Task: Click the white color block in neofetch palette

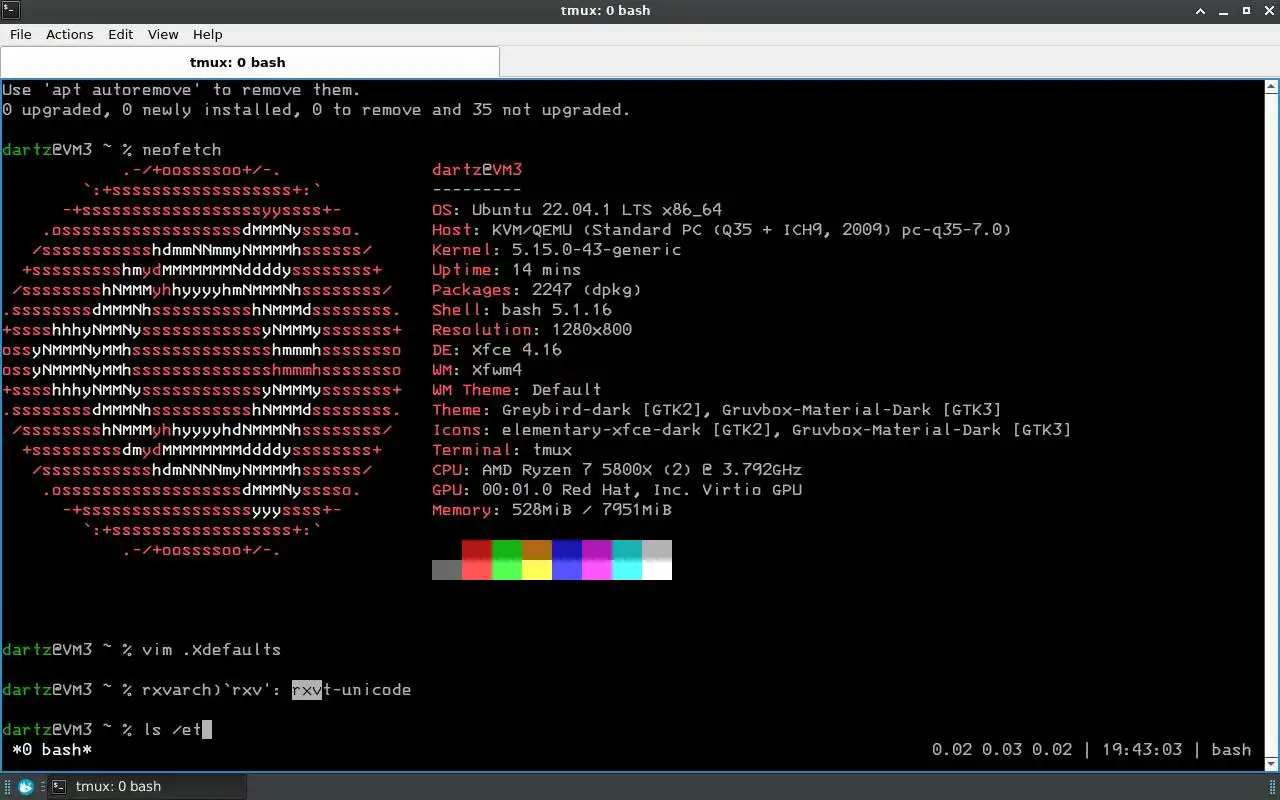Action: pyautogui.click(x=657, y=570)
